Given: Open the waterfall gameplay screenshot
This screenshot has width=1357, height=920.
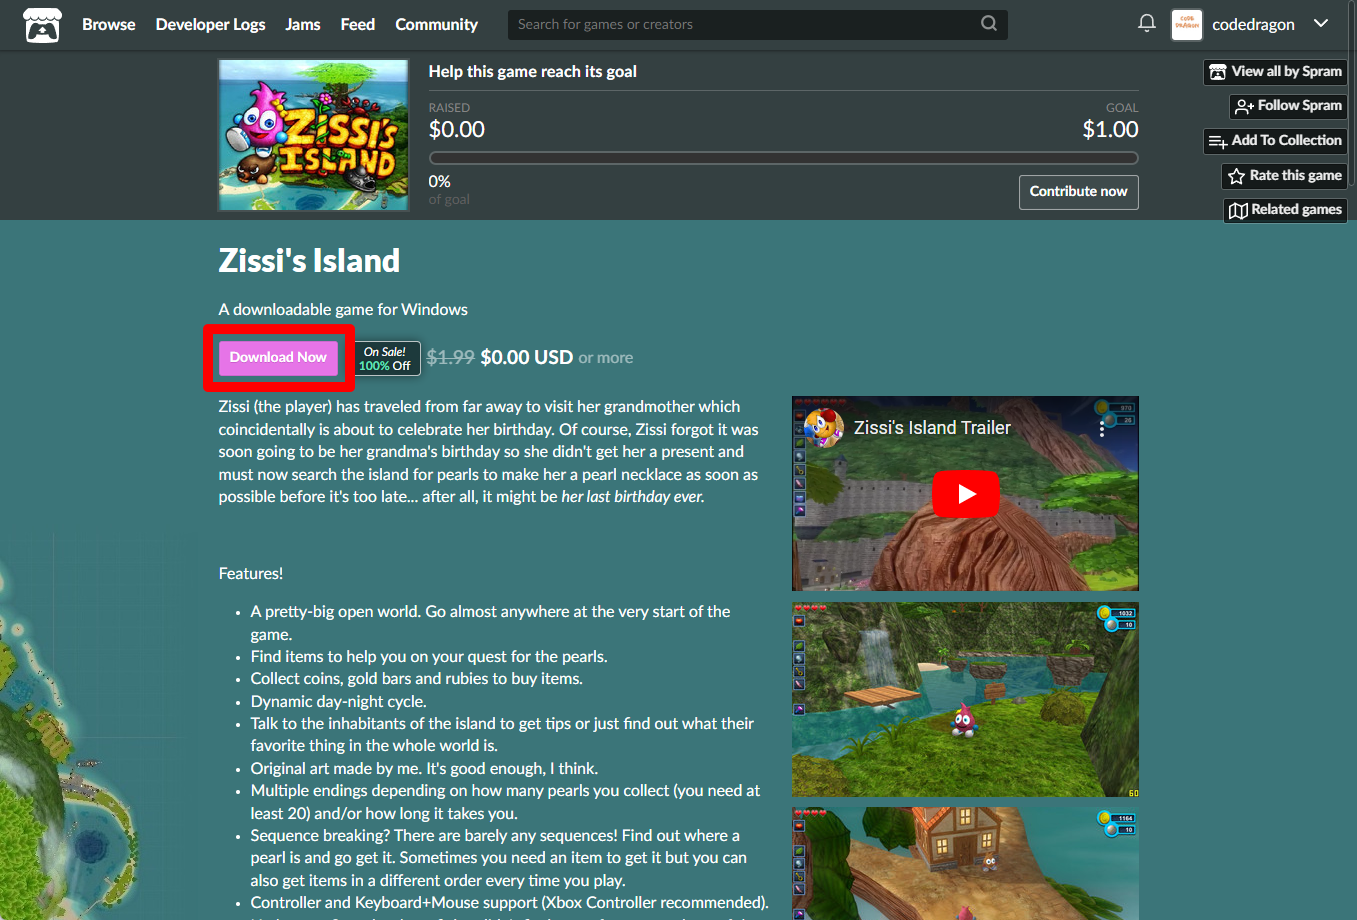Looking at the screenshot, I should 965,699.
